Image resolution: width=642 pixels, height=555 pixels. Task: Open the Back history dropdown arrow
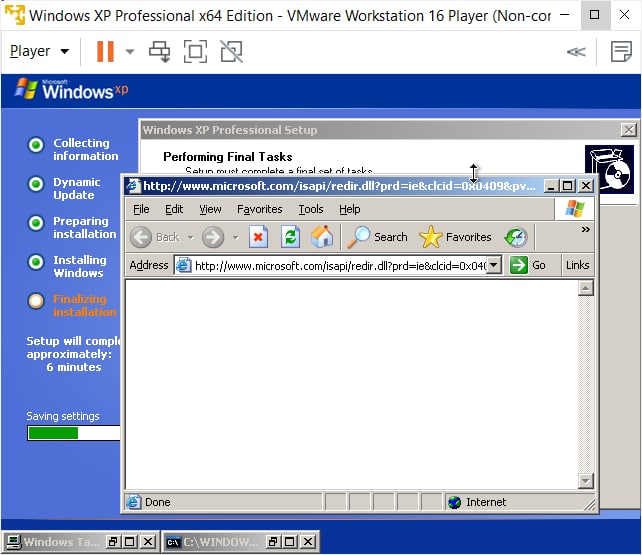point(190,237)
